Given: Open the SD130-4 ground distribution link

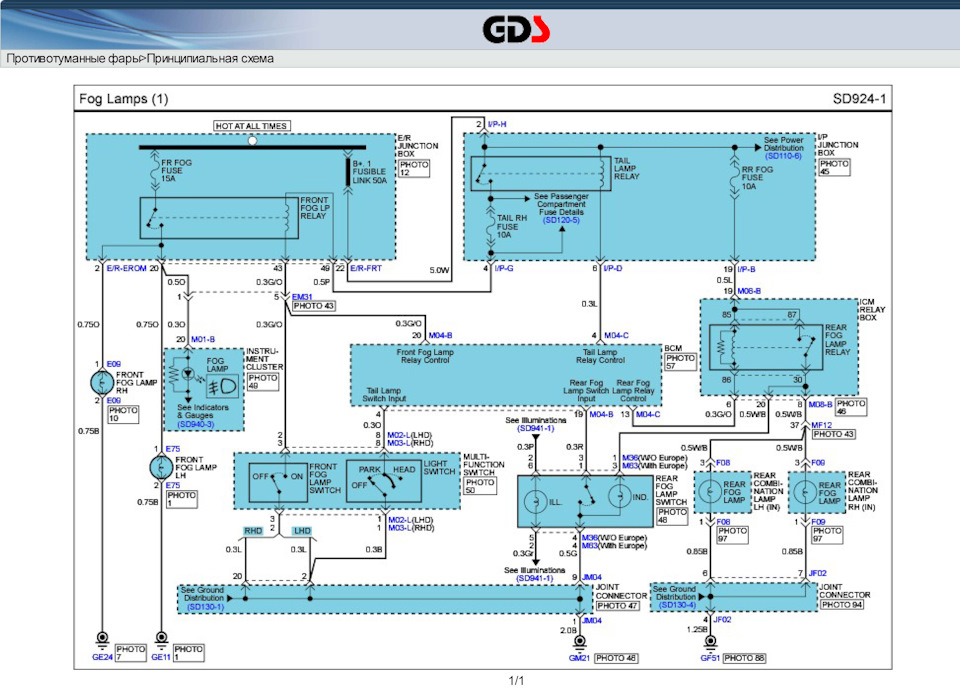Looking at the screenshot, I should coord(677,606).
